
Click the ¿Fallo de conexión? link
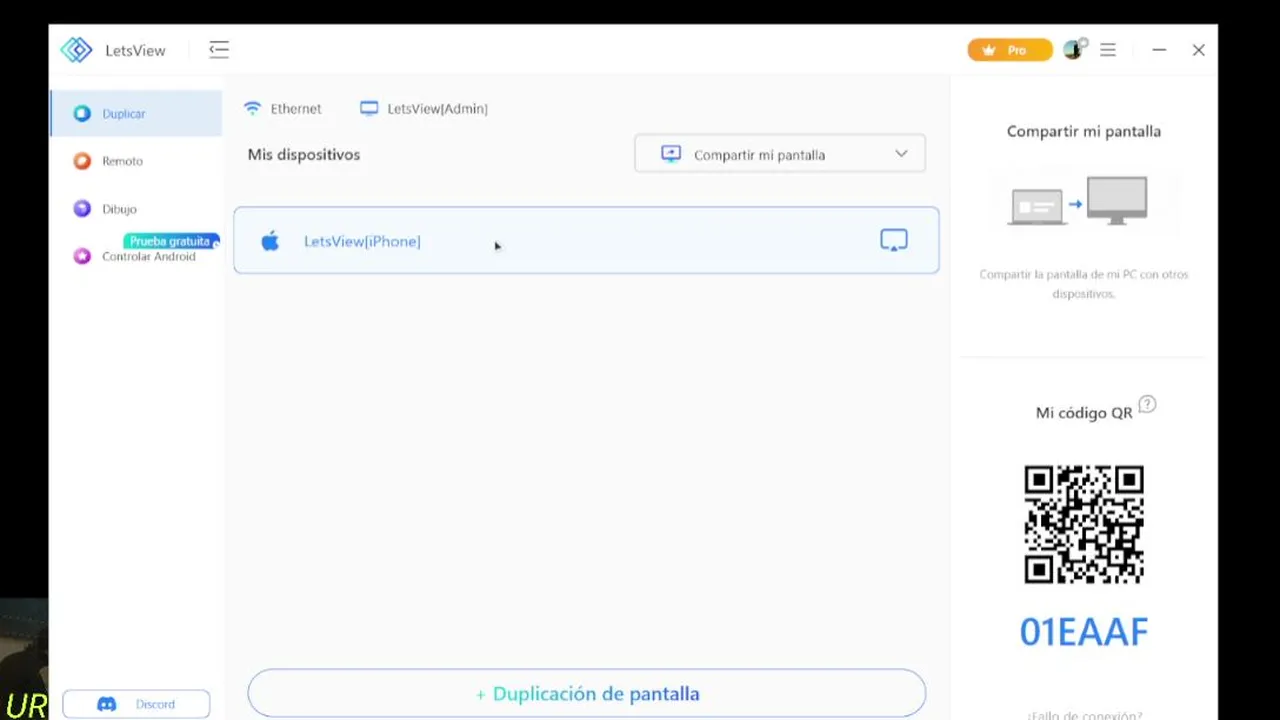(x=1084, y=715)
